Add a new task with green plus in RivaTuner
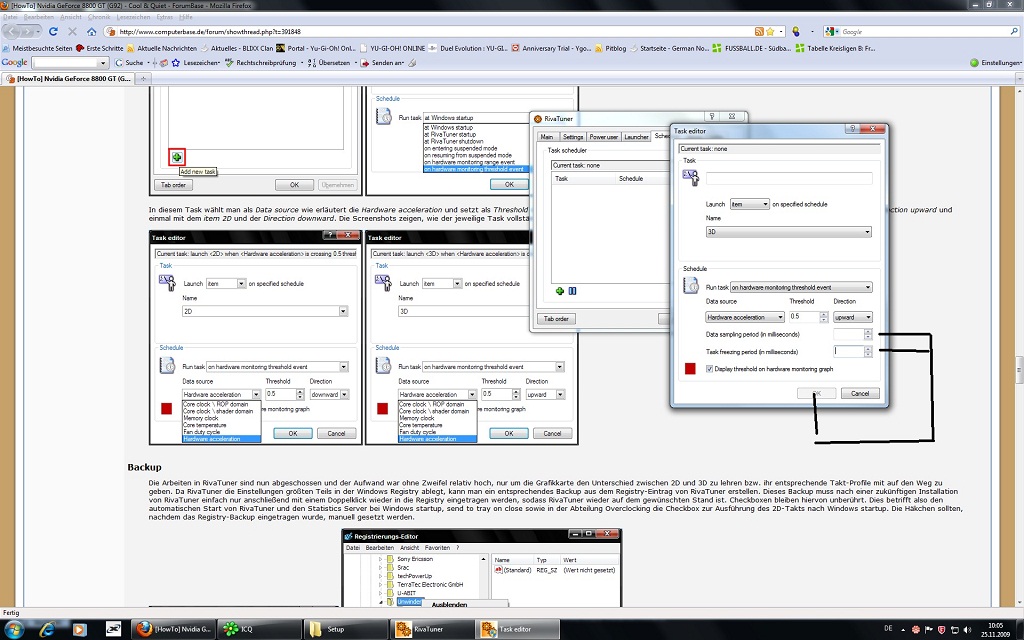This screenshot has width=1024, height=640. tap(560, 291)
